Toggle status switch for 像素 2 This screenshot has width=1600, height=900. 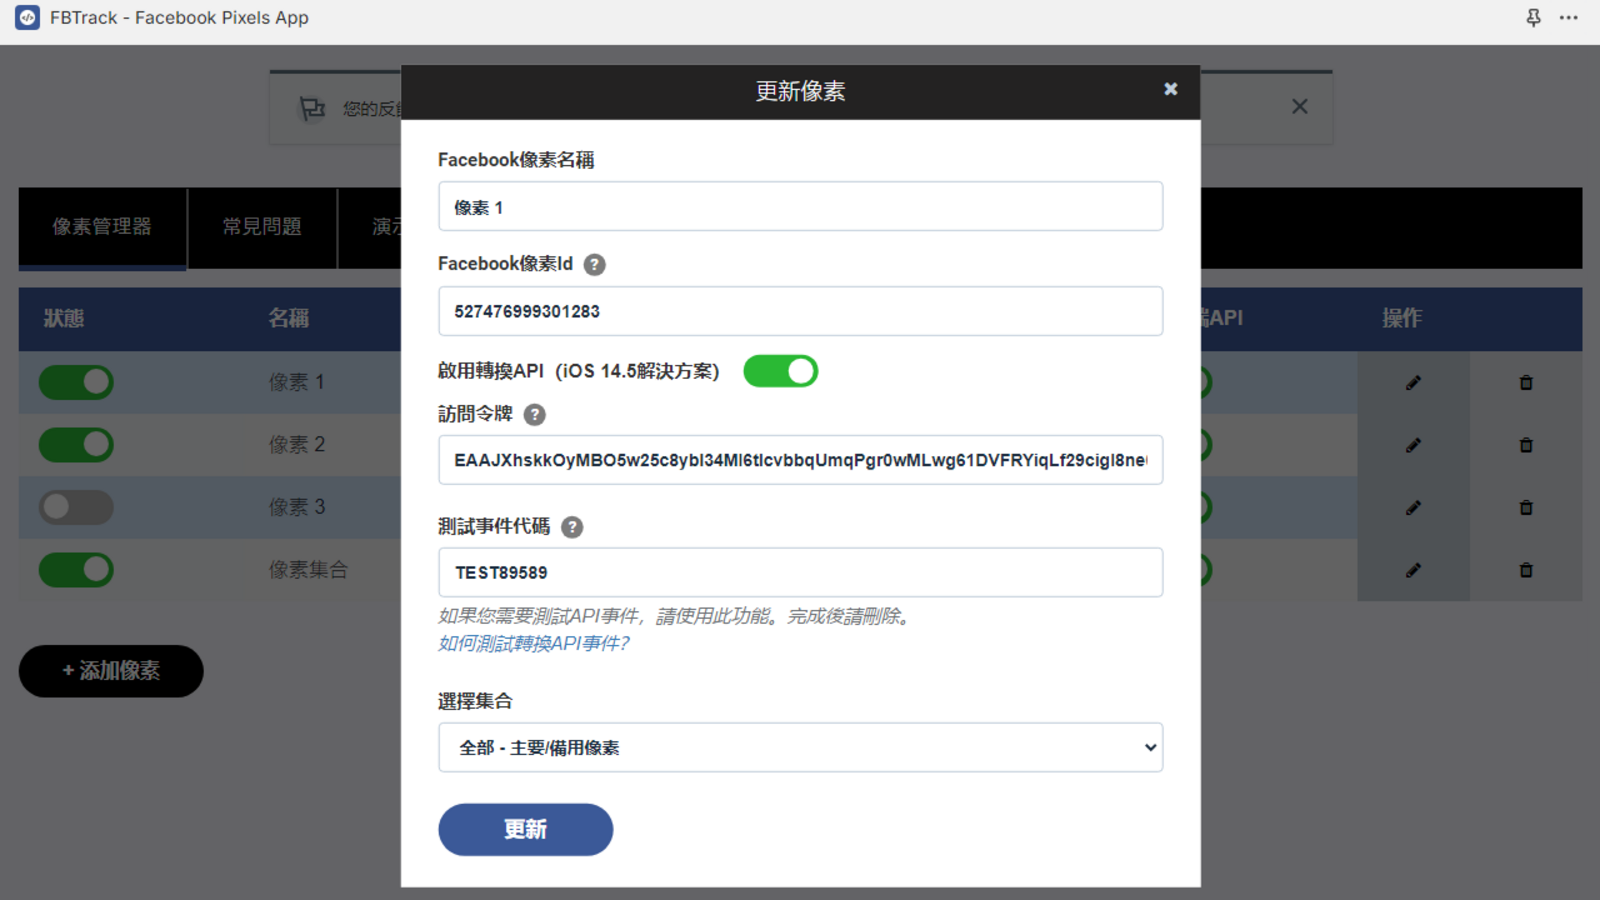[76, 445]
